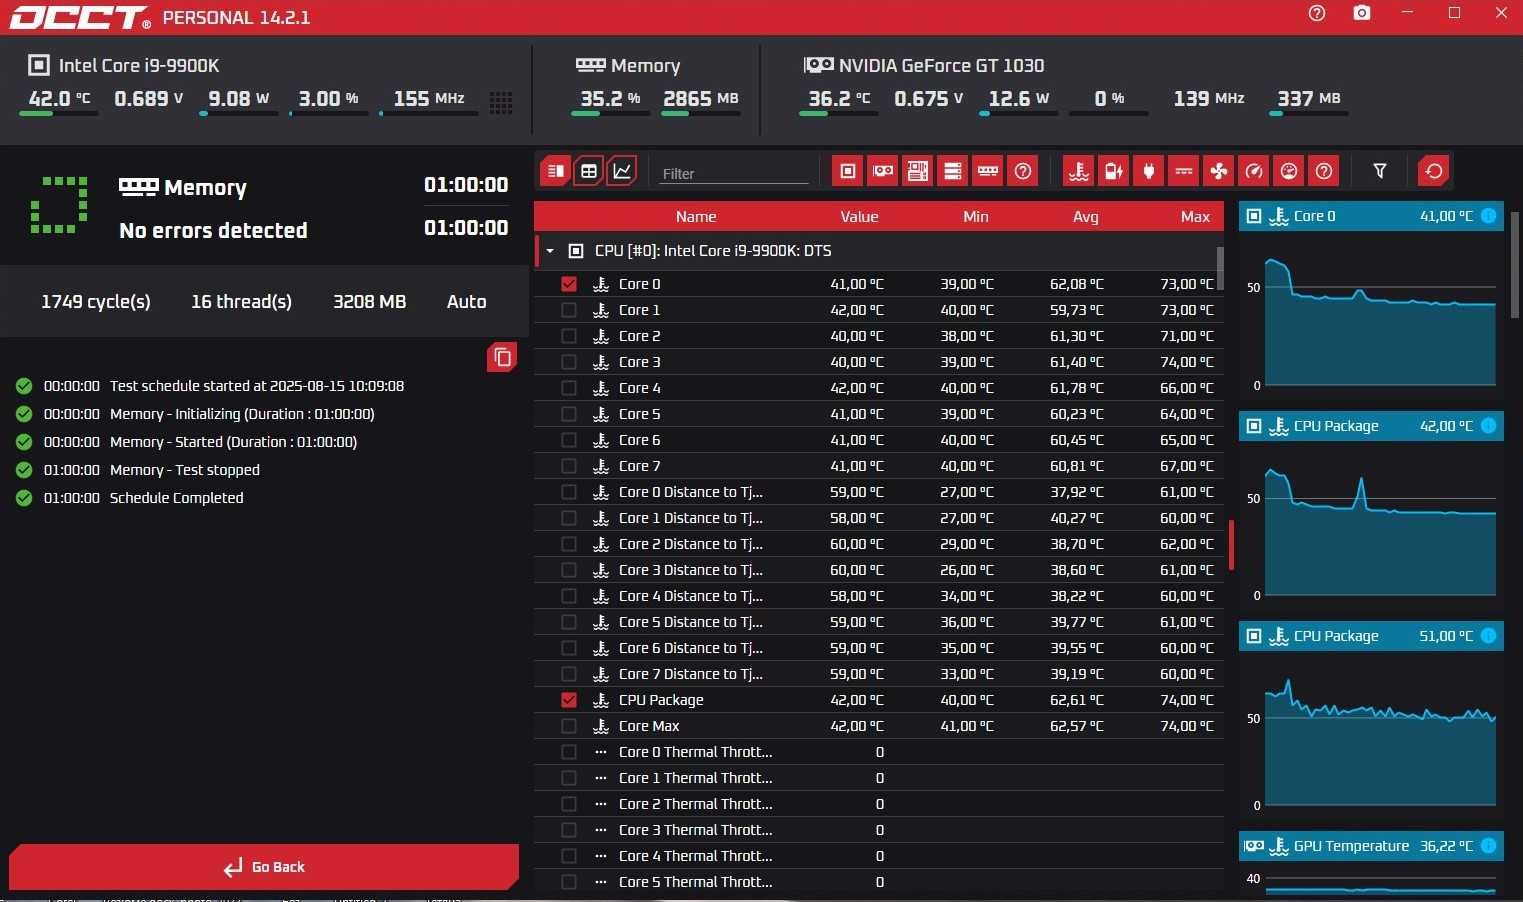Sort table by Avg column
This screenshot has height=902, width=1523.
(x=1086, y=217)
